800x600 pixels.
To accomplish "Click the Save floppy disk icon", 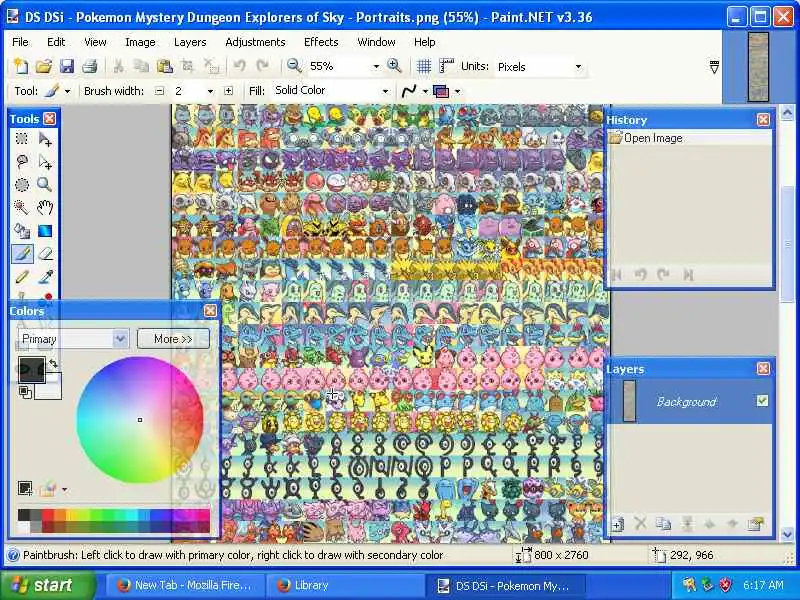I will pos(67,66).
